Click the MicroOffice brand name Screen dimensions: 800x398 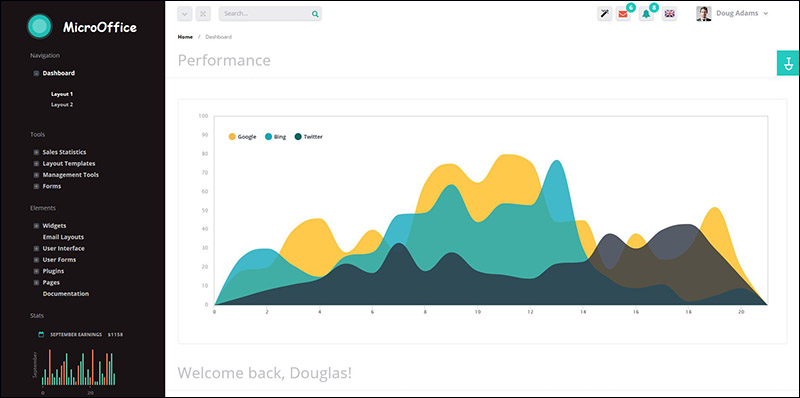coord(100,28)
